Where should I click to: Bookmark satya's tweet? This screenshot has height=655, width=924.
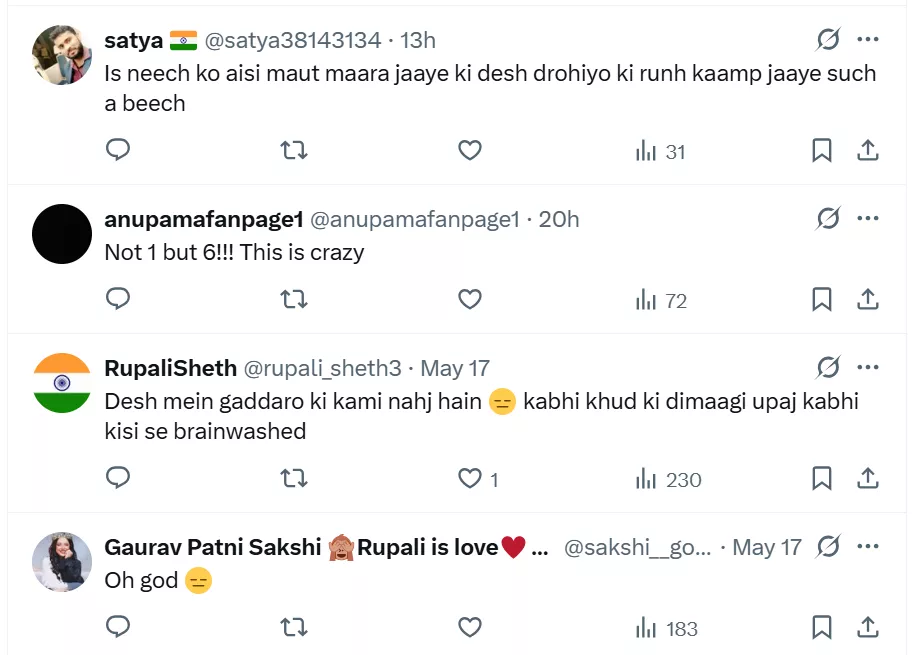click(x=821, y=151)
